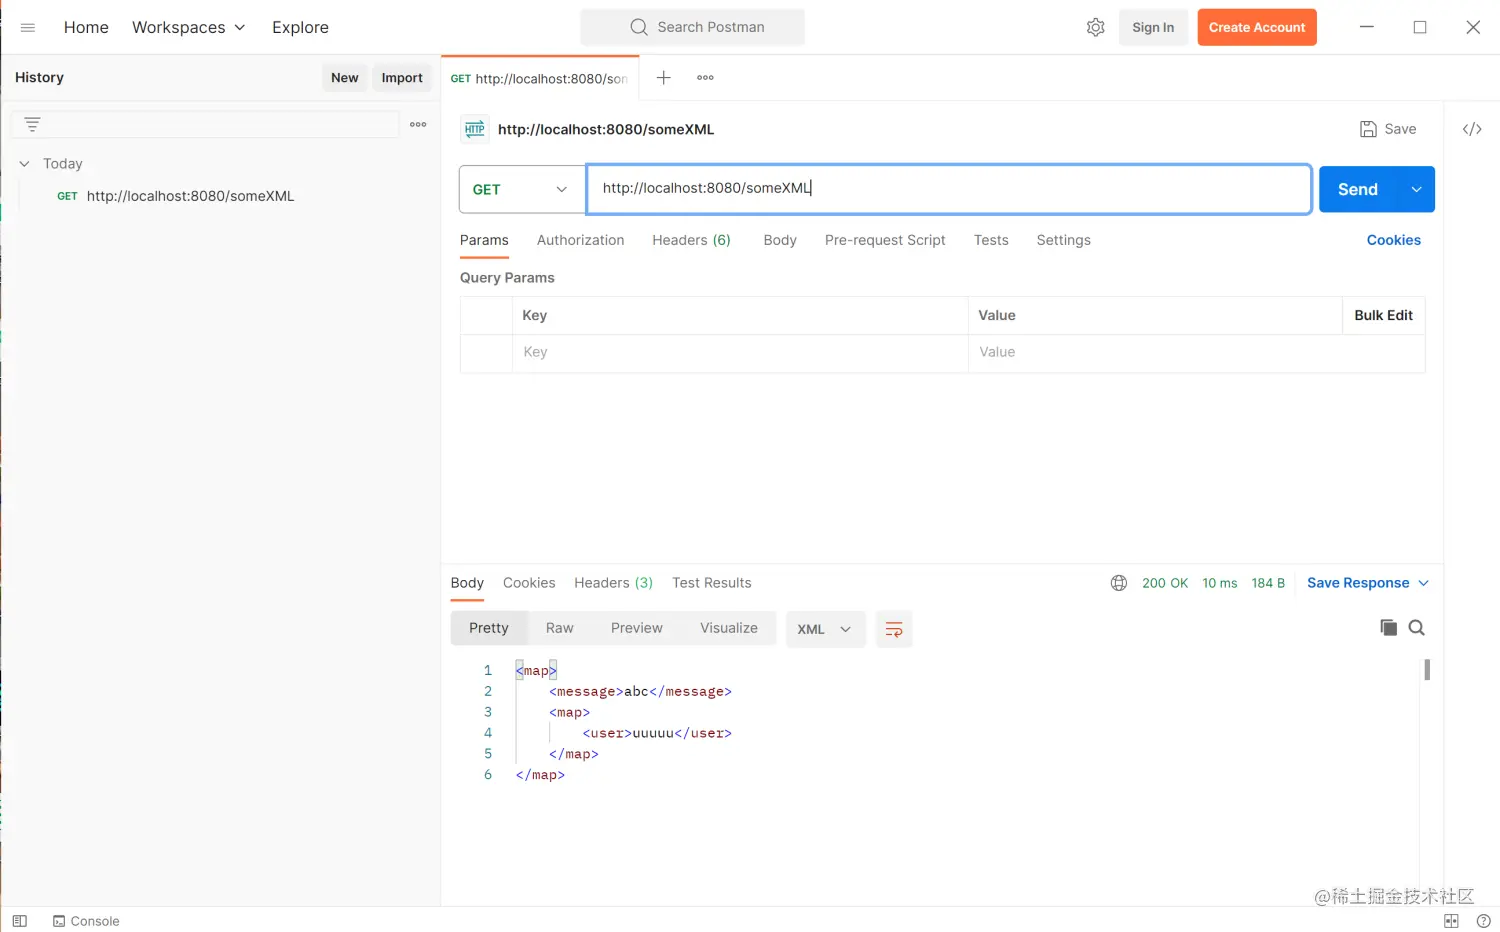This screenshot has width=1500, height=932.
Task: Click the network globe icon in response
Action: [x=1119, y=583]
